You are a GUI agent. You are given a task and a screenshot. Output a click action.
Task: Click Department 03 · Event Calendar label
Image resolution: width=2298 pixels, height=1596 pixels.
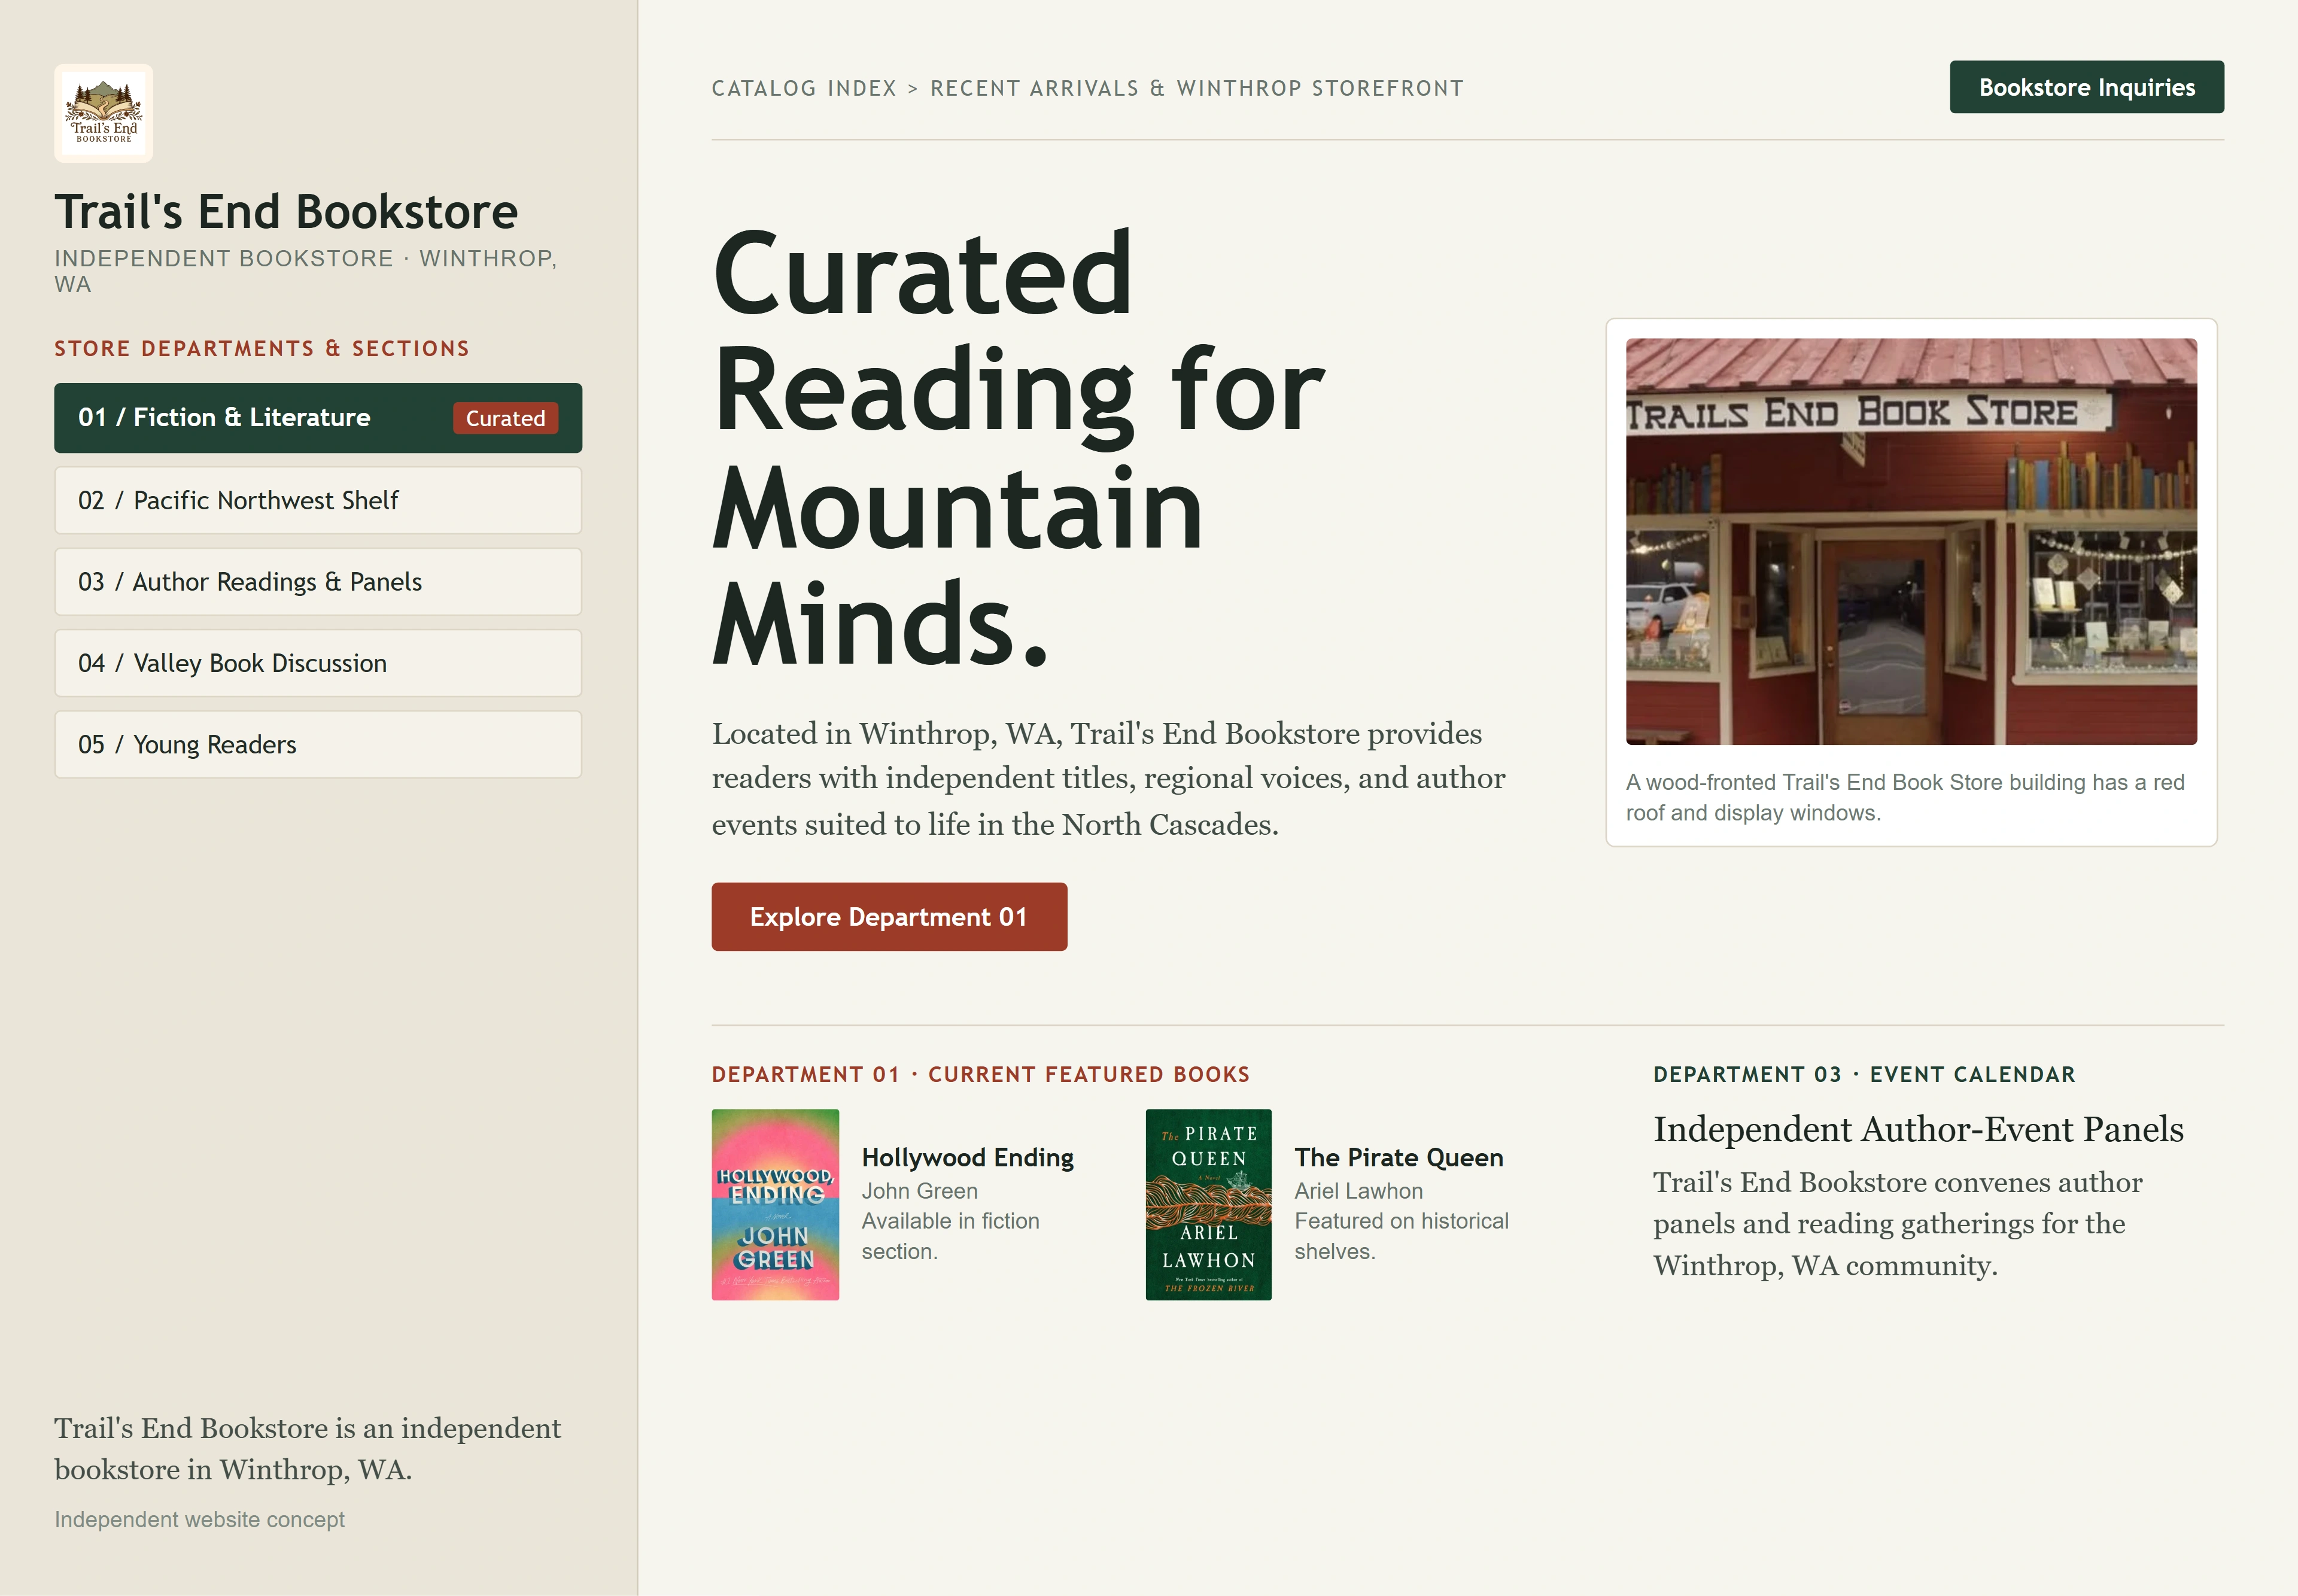(1864, 1074)
